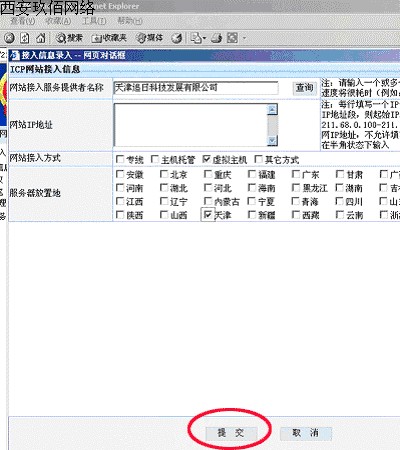The width and height of the screenshot is (400, 450).
Task: Click the IP address box scroll-up arrow
Action: click(272, 109)
